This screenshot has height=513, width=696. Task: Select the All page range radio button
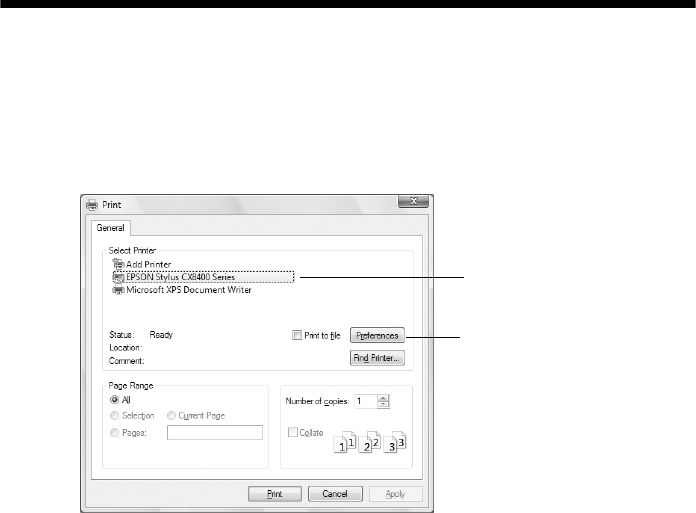click(115, 400)
